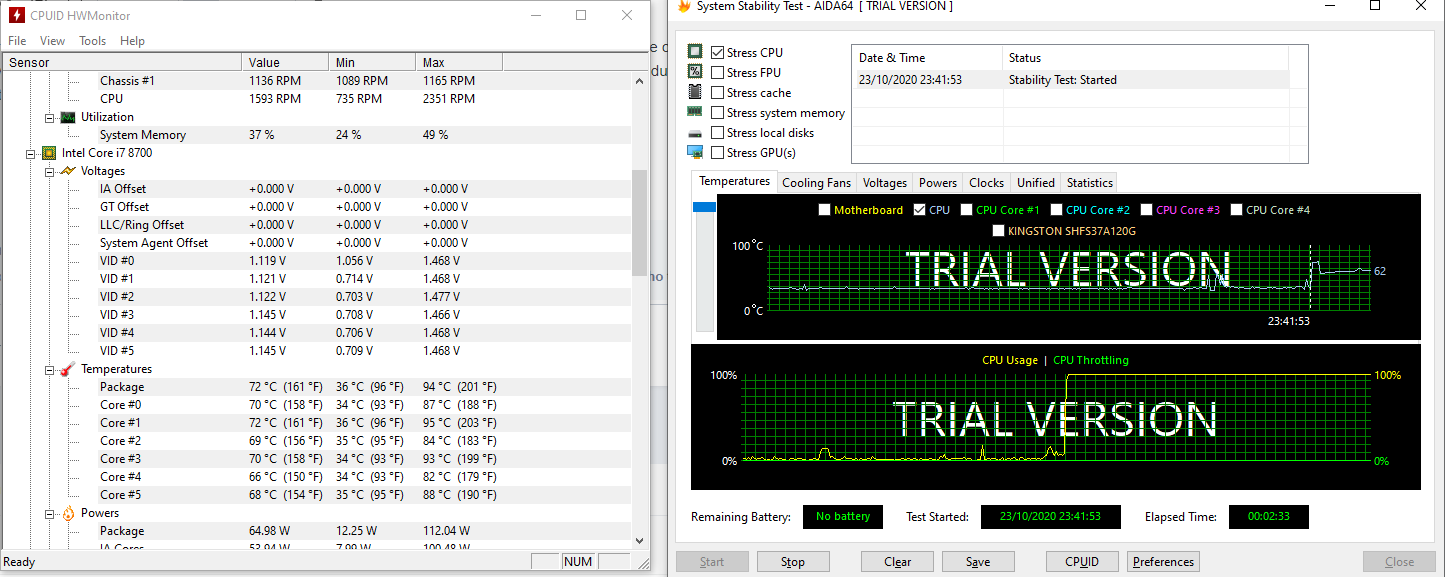1445x577 pixels.
Task: Click the Intel Core i7 8700 chip icon
Action: coord(49,153)
